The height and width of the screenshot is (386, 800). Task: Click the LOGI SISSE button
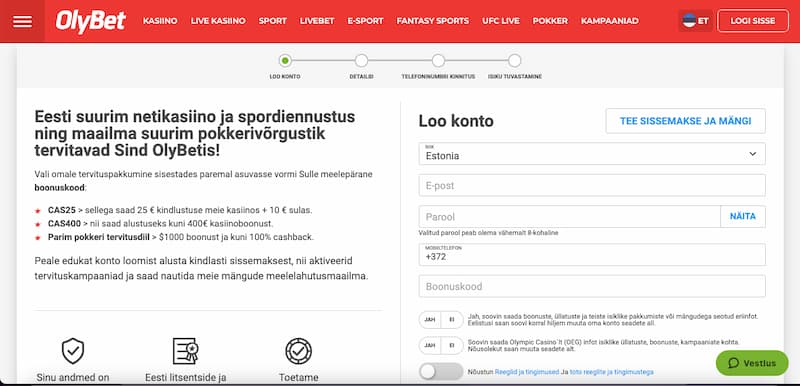coord(753,21)
